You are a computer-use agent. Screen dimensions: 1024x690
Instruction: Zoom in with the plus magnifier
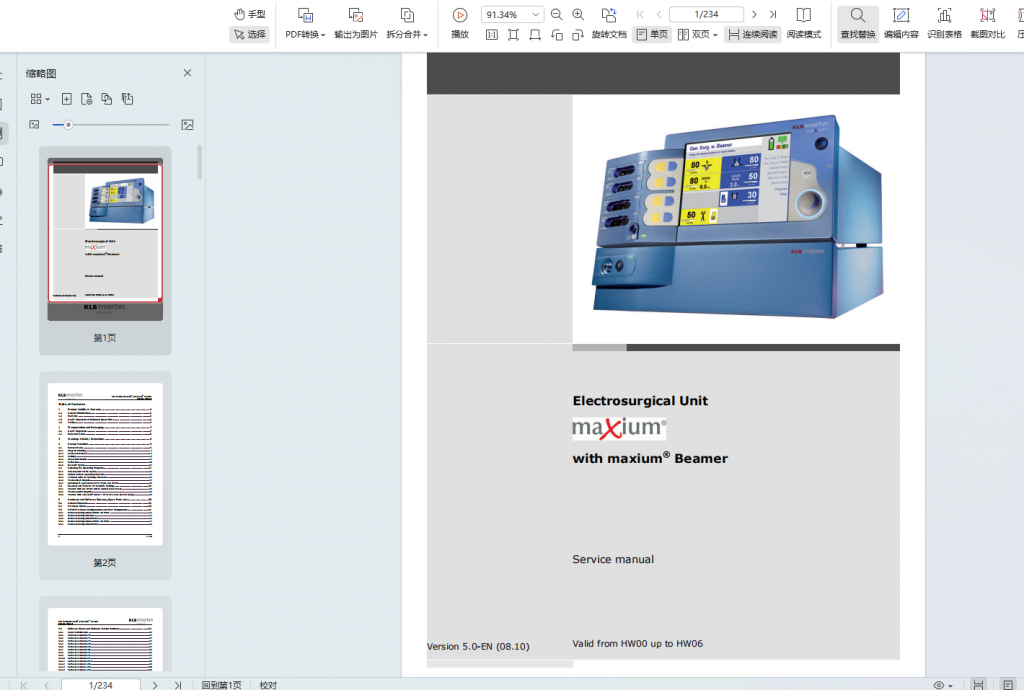[x=578, y=14]
